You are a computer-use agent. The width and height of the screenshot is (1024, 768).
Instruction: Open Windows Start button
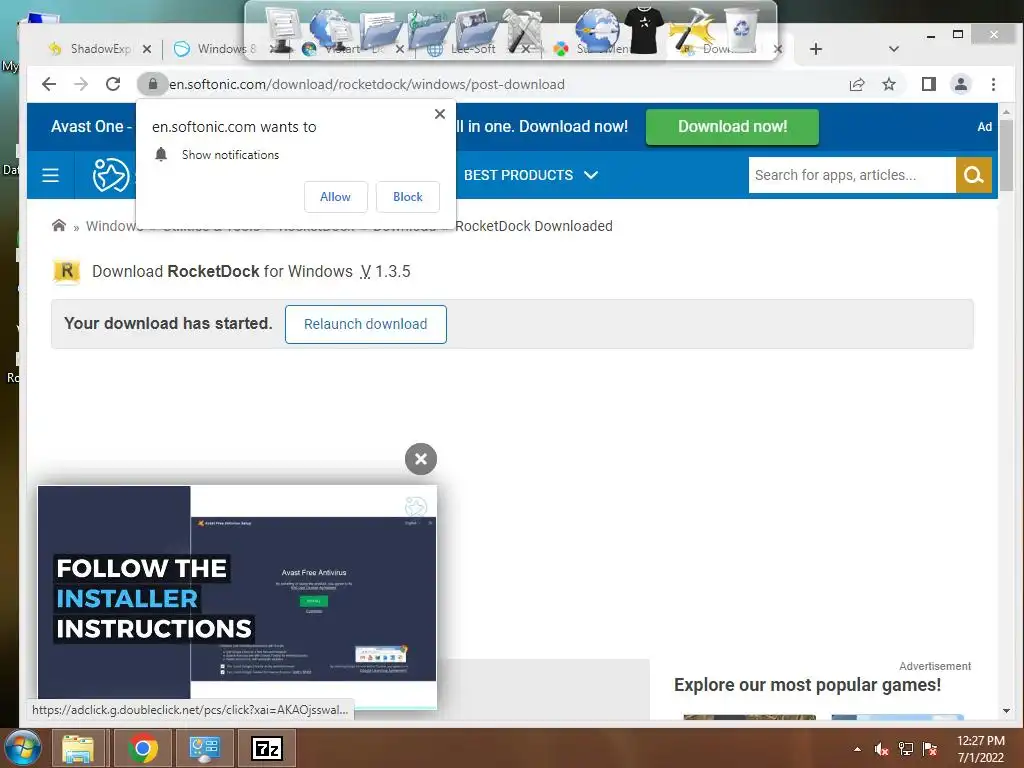click(x=24, y=748)
